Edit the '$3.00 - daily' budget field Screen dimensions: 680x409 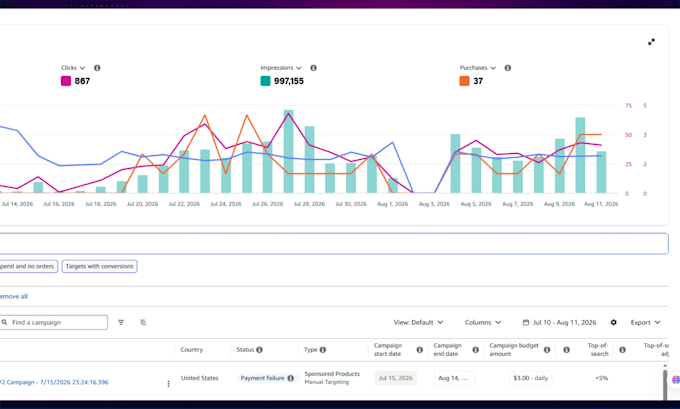pos(530,378)
